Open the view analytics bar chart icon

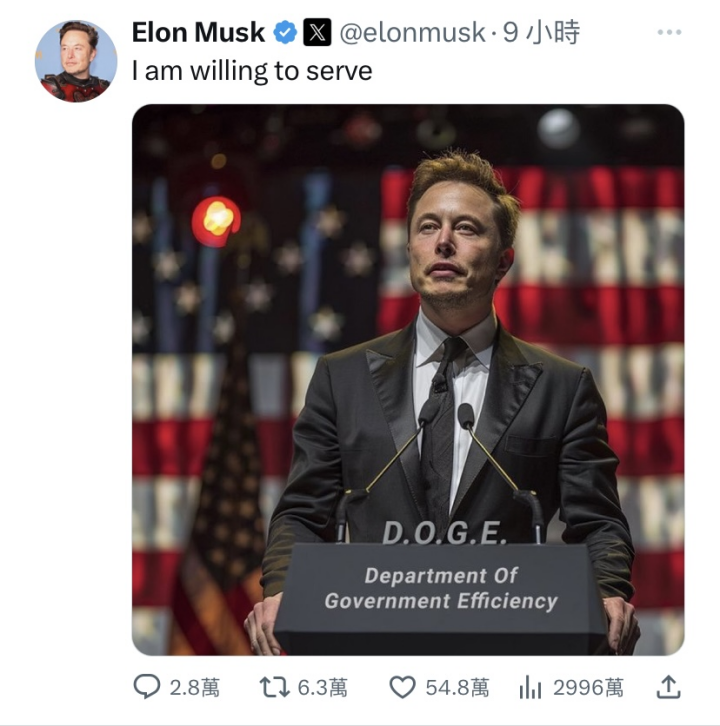pos(530,687)
